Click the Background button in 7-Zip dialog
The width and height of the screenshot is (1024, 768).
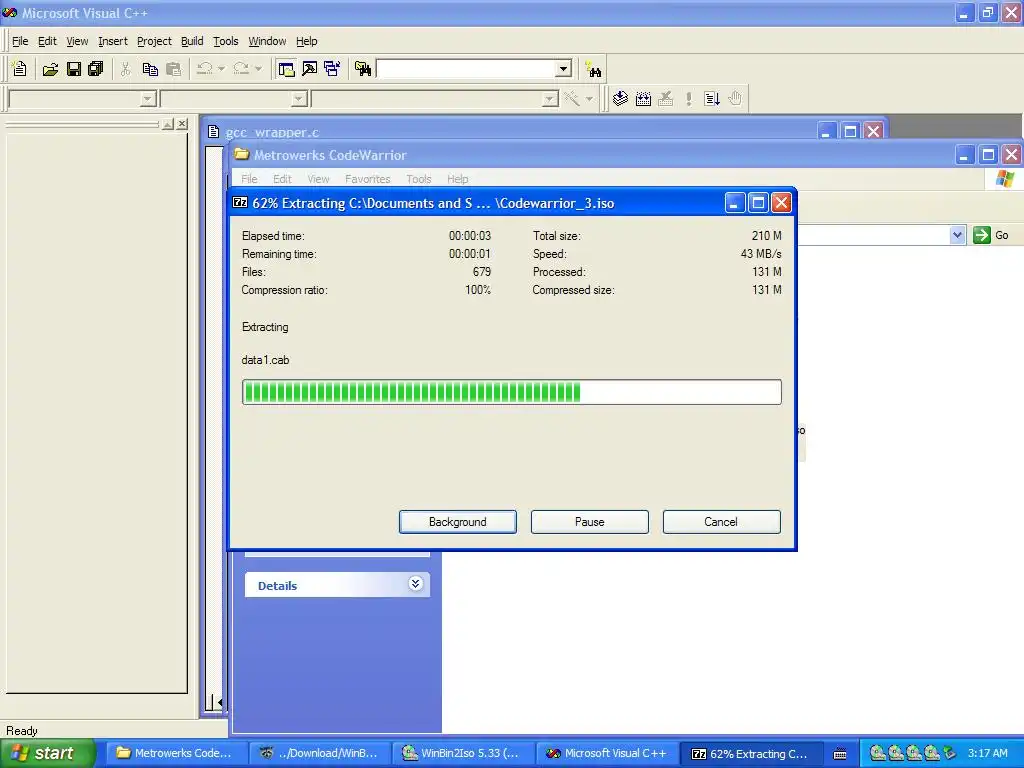[458, 522]
